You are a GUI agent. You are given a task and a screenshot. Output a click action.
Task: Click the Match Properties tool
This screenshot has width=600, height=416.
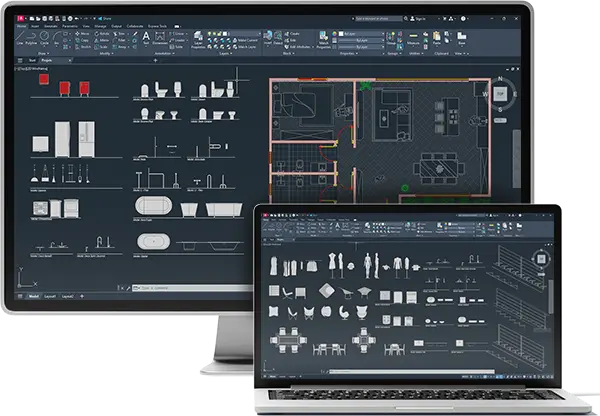pos(323,40)
